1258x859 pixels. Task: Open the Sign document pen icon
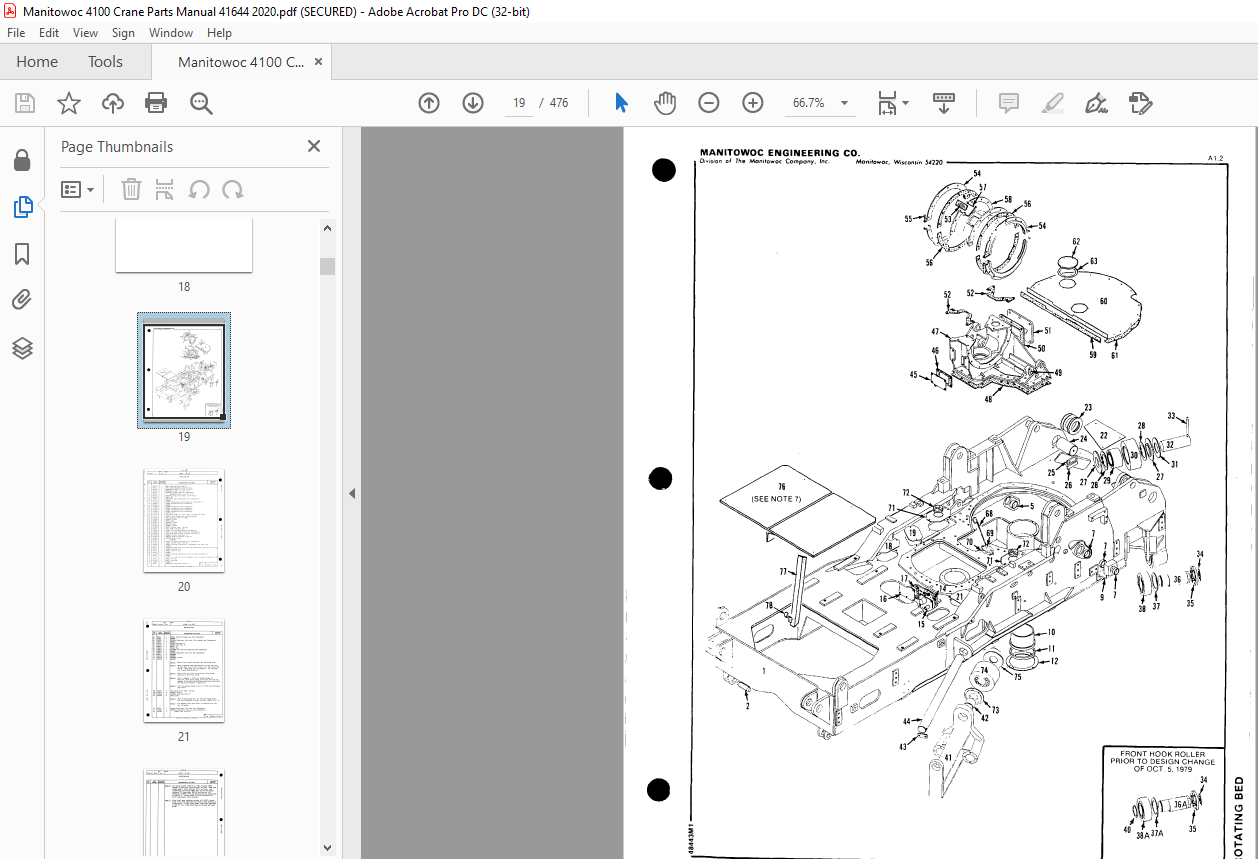point(1097,103)
